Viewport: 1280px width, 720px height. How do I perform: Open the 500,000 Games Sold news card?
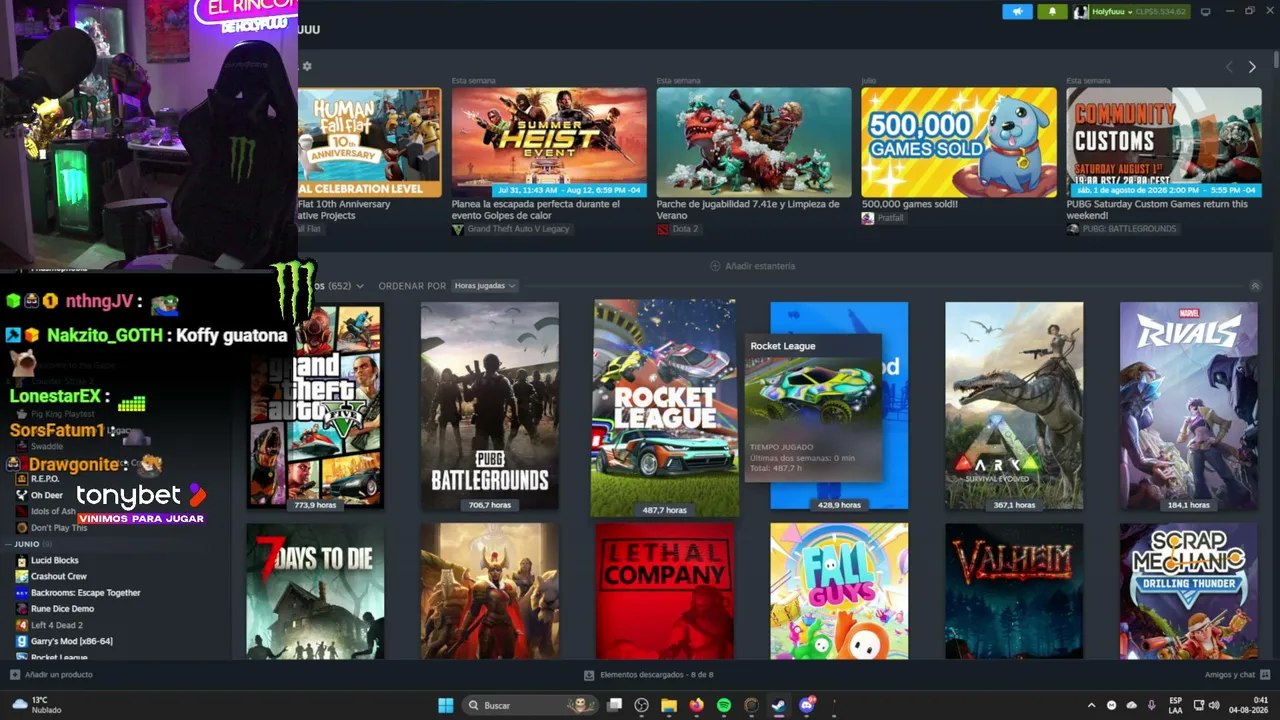(x=959, y=142)
